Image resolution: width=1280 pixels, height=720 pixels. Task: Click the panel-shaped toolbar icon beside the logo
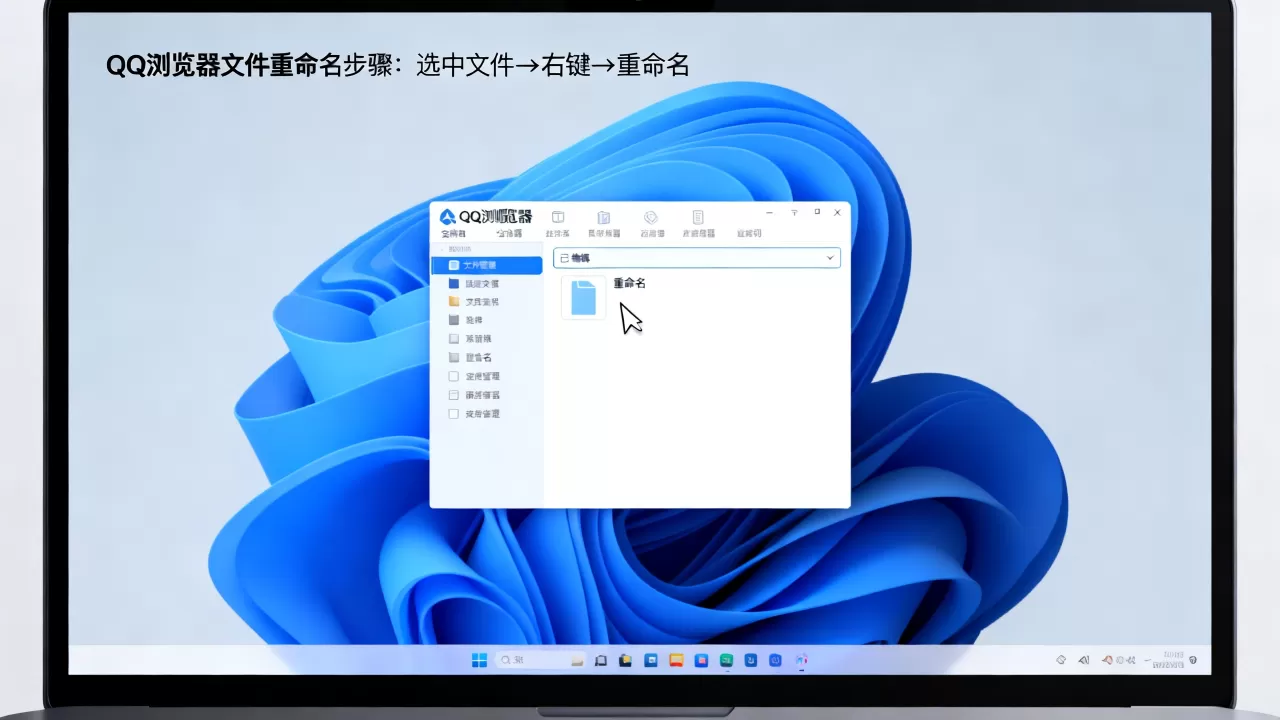tap(558, 217)
